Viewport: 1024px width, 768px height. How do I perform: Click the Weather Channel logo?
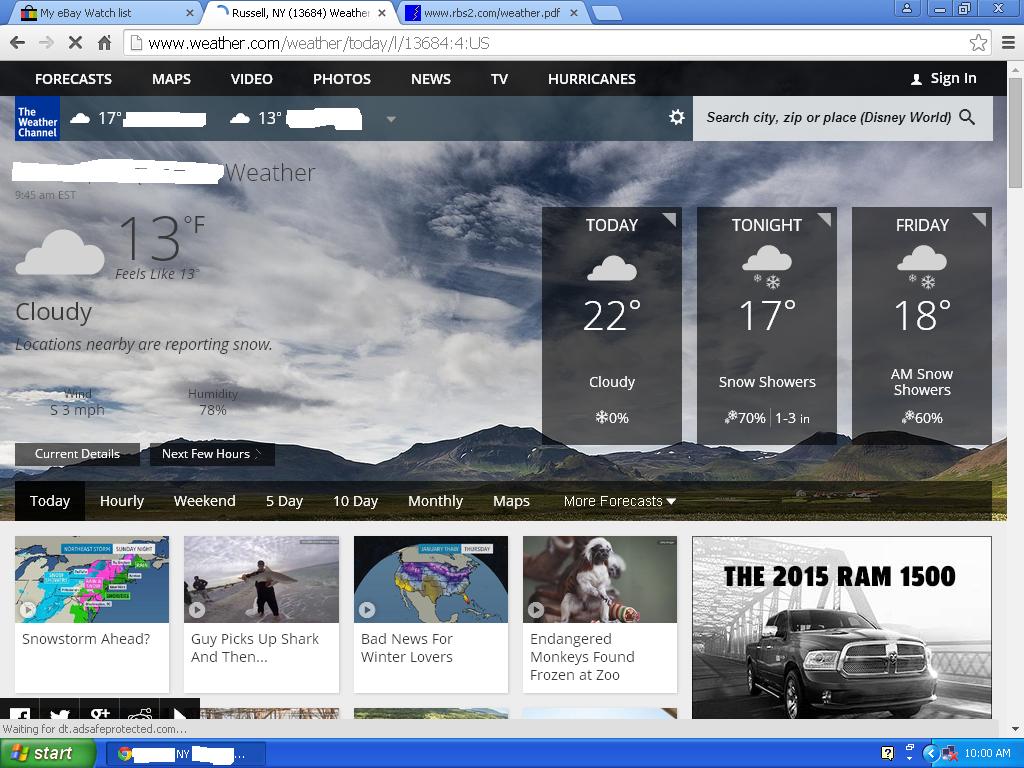(x=37, y=119)
